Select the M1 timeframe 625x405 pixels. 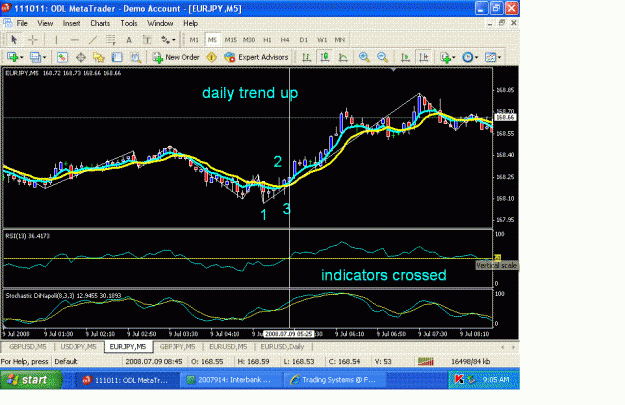(x=194, y=39)
